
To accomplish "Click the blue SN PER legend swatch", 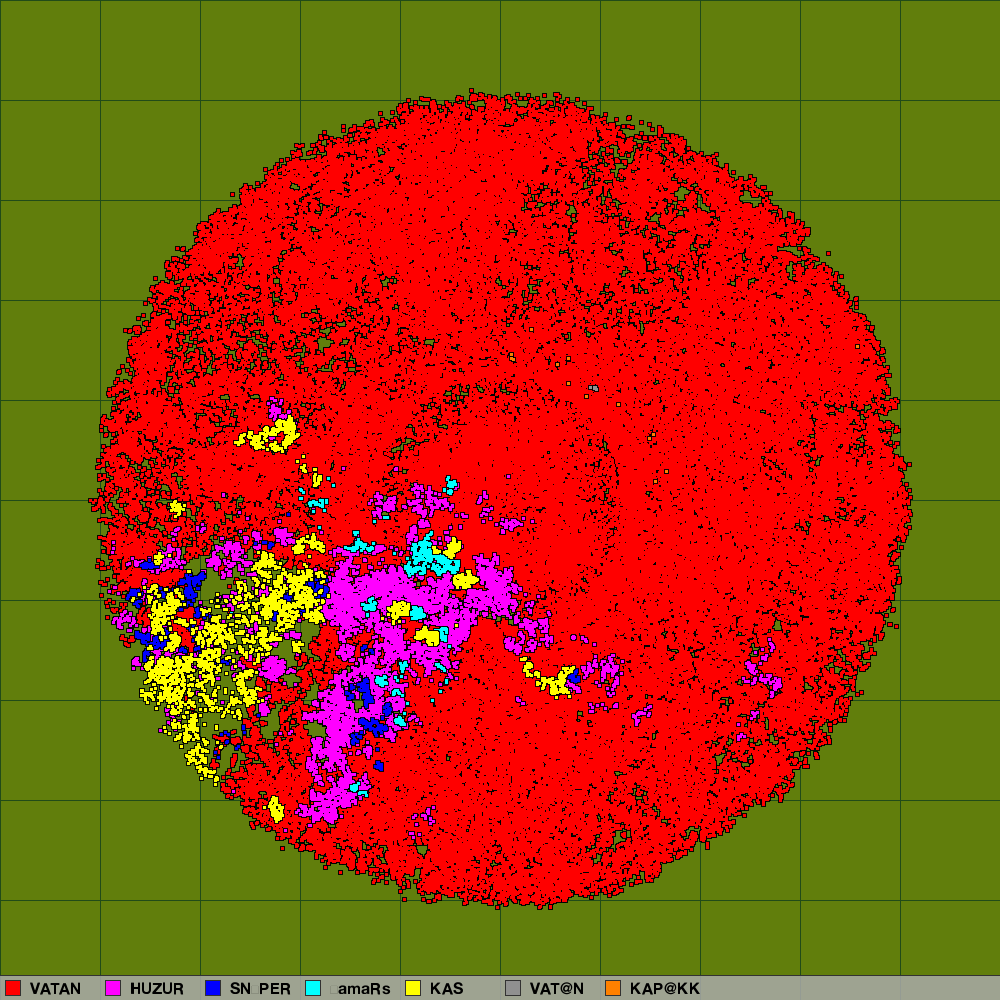I will pos(213,988).
